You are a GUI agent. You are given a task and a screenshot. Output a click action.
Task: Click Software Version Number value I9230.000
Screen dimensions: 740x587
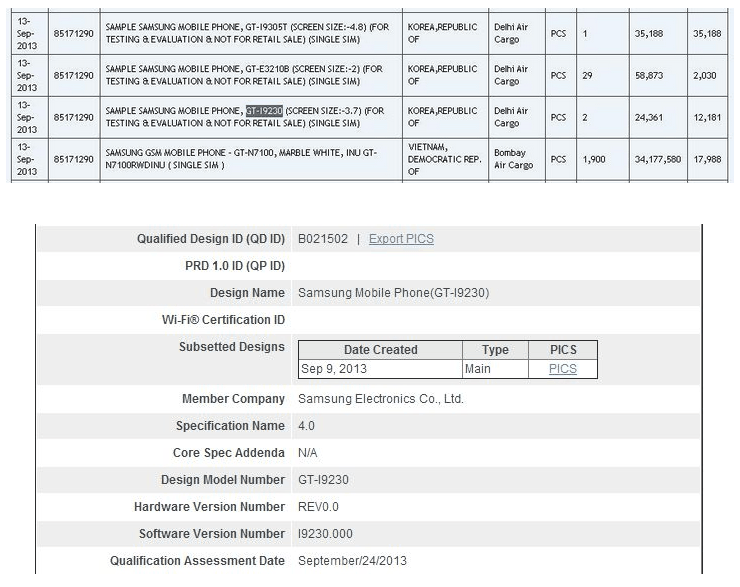[x=325, y=534]
